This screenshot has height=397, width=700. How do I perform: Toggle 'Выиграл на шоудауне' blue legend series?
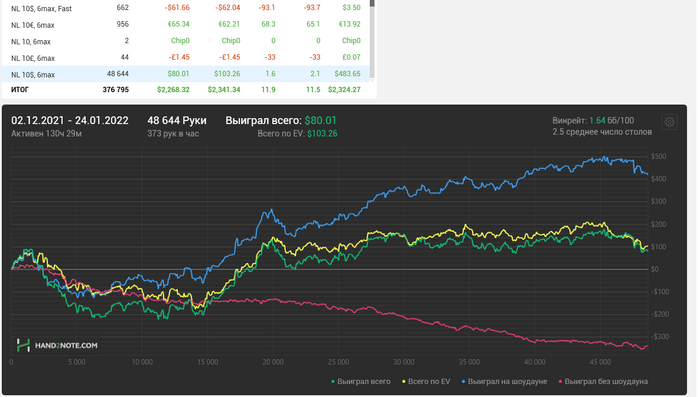coord(504,381)
